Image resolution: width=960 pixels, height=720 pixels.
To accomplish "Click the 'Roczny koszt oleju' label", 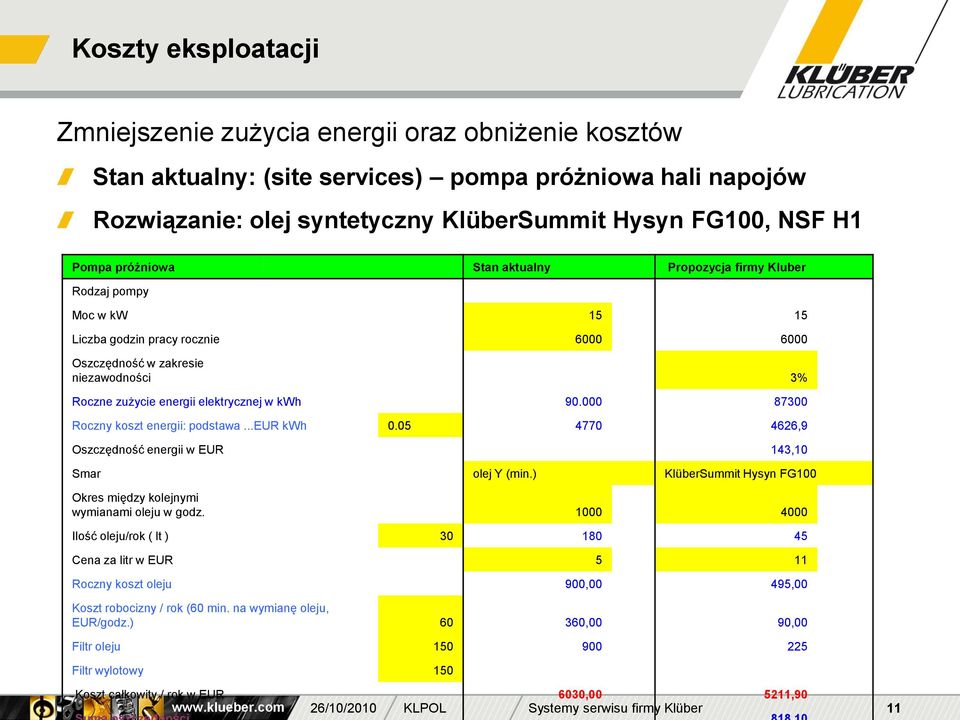I will pyautogui.click(x=122, y=584).
